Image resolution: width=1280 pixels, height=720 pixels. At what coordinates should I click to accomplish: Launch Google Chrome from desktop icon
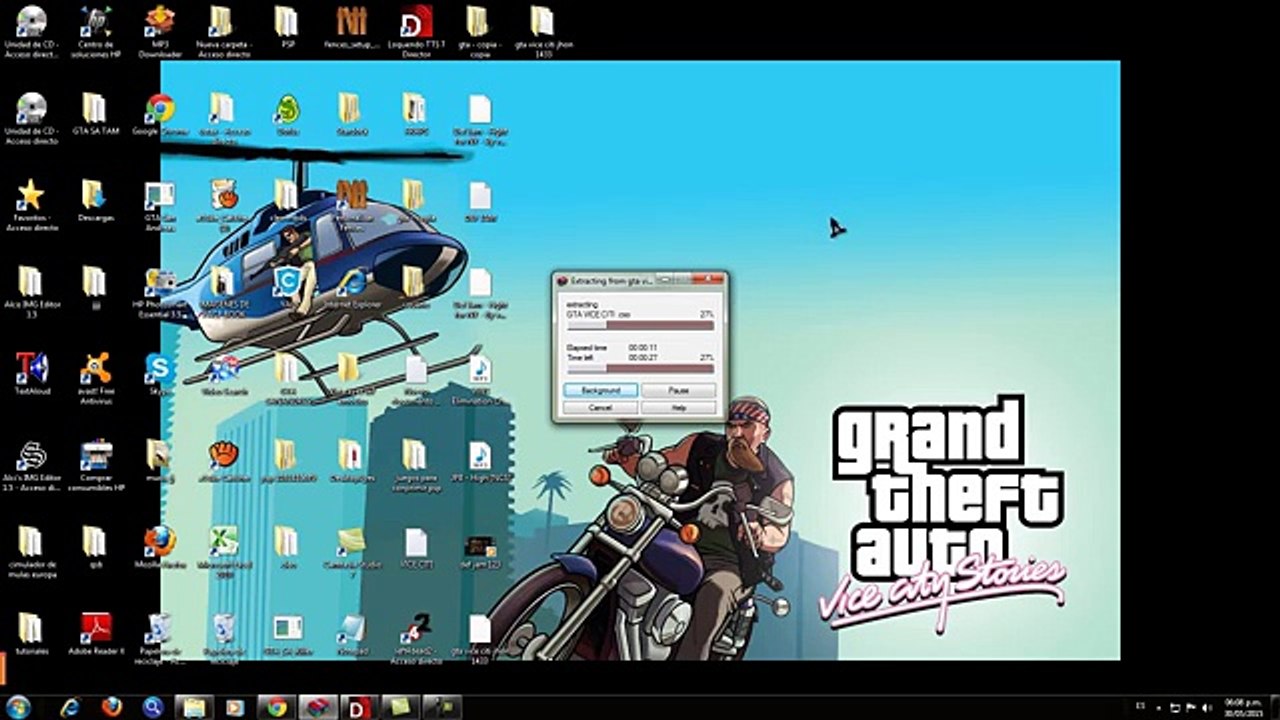[x=160, y=115]
